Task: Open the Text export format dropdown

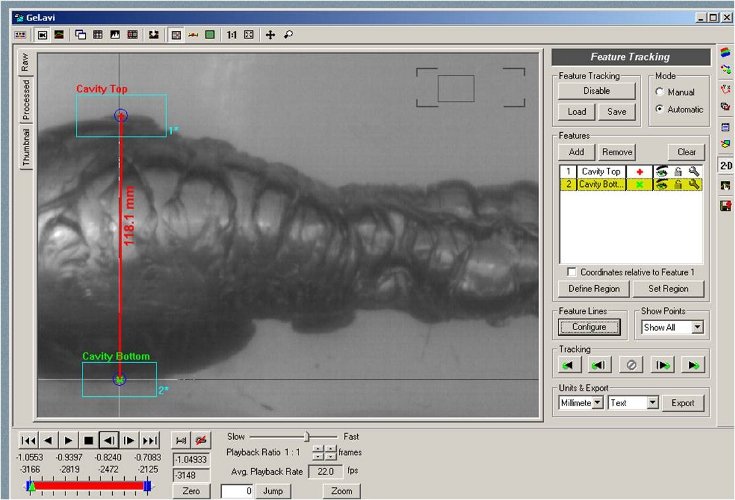Action: [652, 403]
